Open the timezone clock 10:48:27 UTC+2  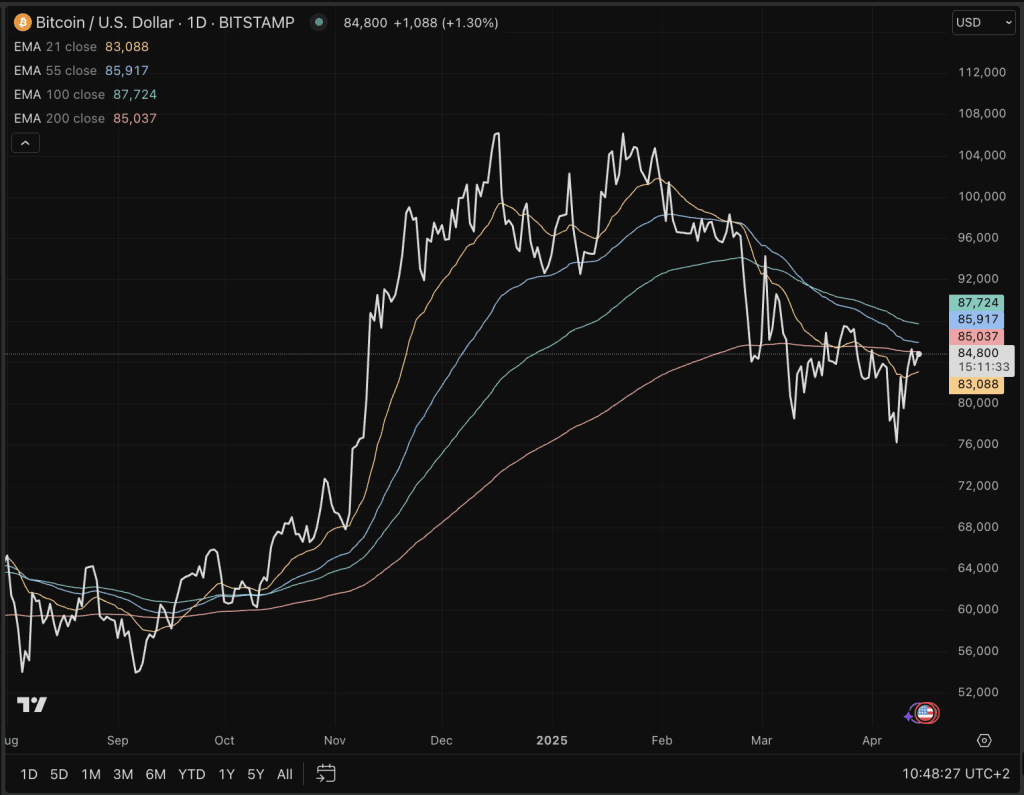click(x=956, y=774)
